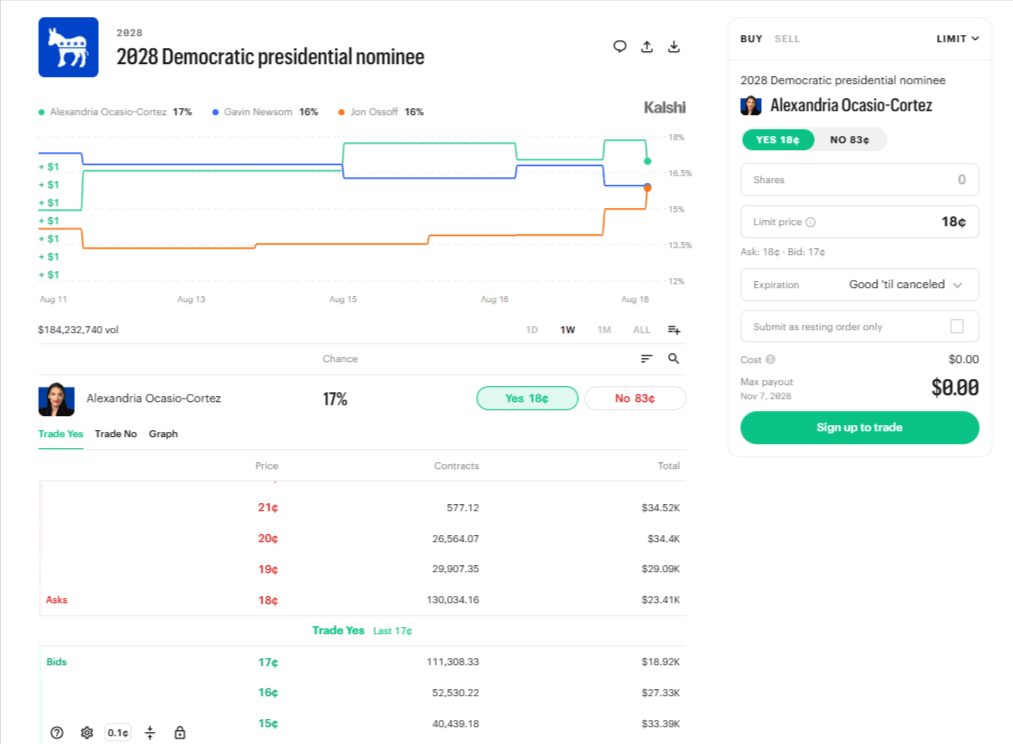Click the orange Ossoff line endpoint dot

[x=647, y=188]
